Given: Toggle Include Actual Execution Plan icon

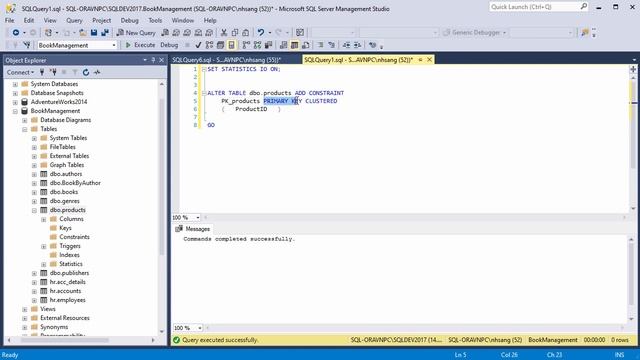Looking at the screenshot, I should [246, 45].
